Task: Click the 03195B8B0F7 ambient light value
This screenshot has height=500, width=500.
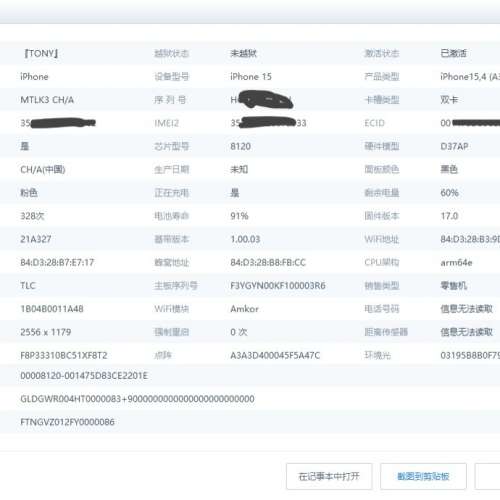Action: pos(470,355)
